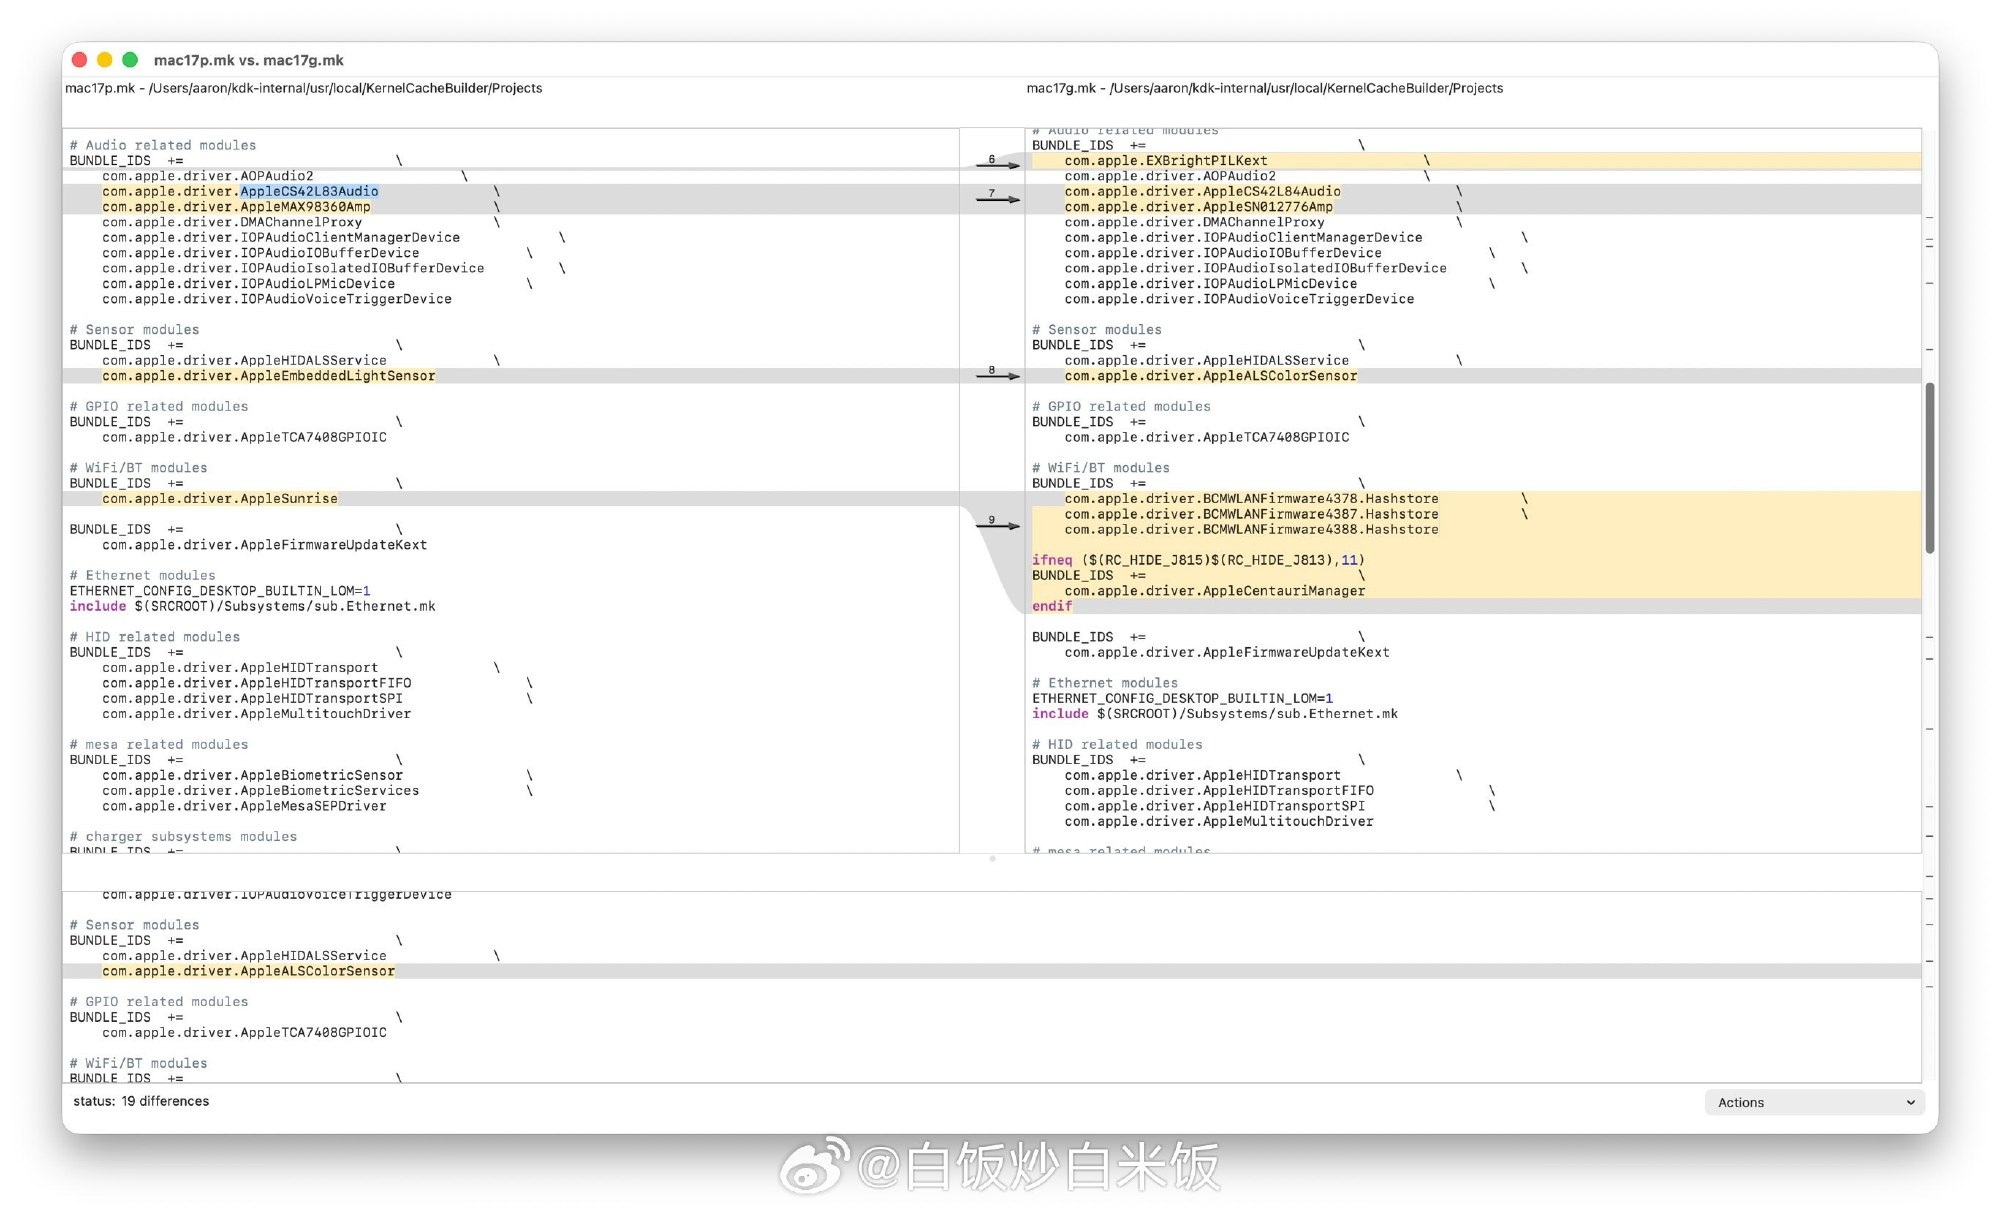Click the AppleCentauriManager line in right pane
2000x1215 pixels.
(1214, 591)
